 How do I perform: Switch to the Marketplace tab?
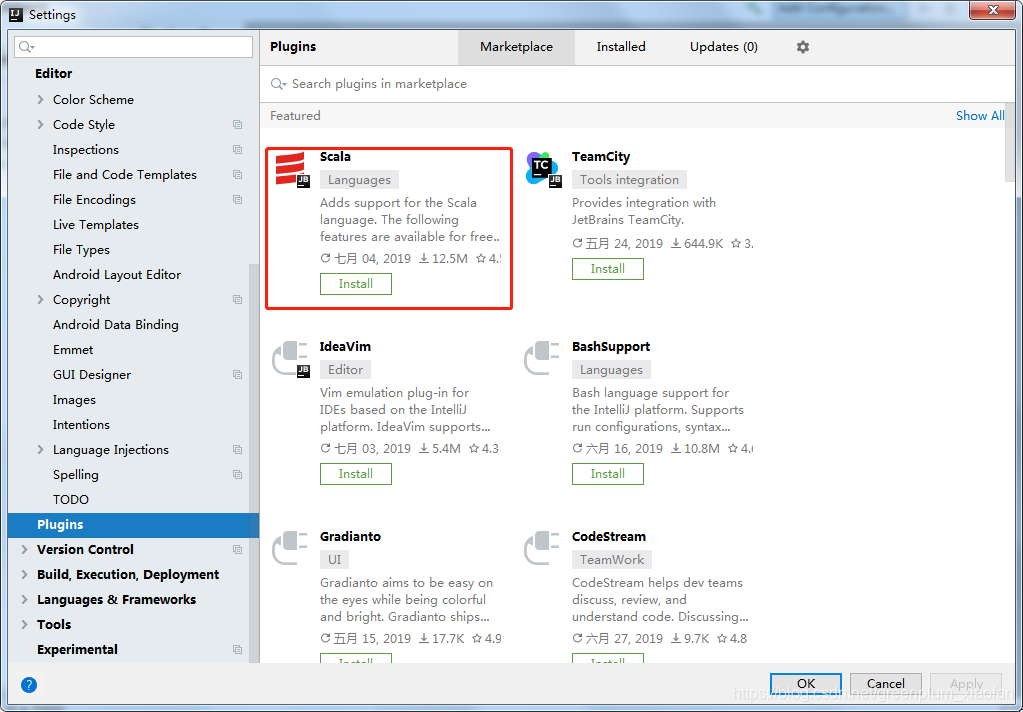516,47
